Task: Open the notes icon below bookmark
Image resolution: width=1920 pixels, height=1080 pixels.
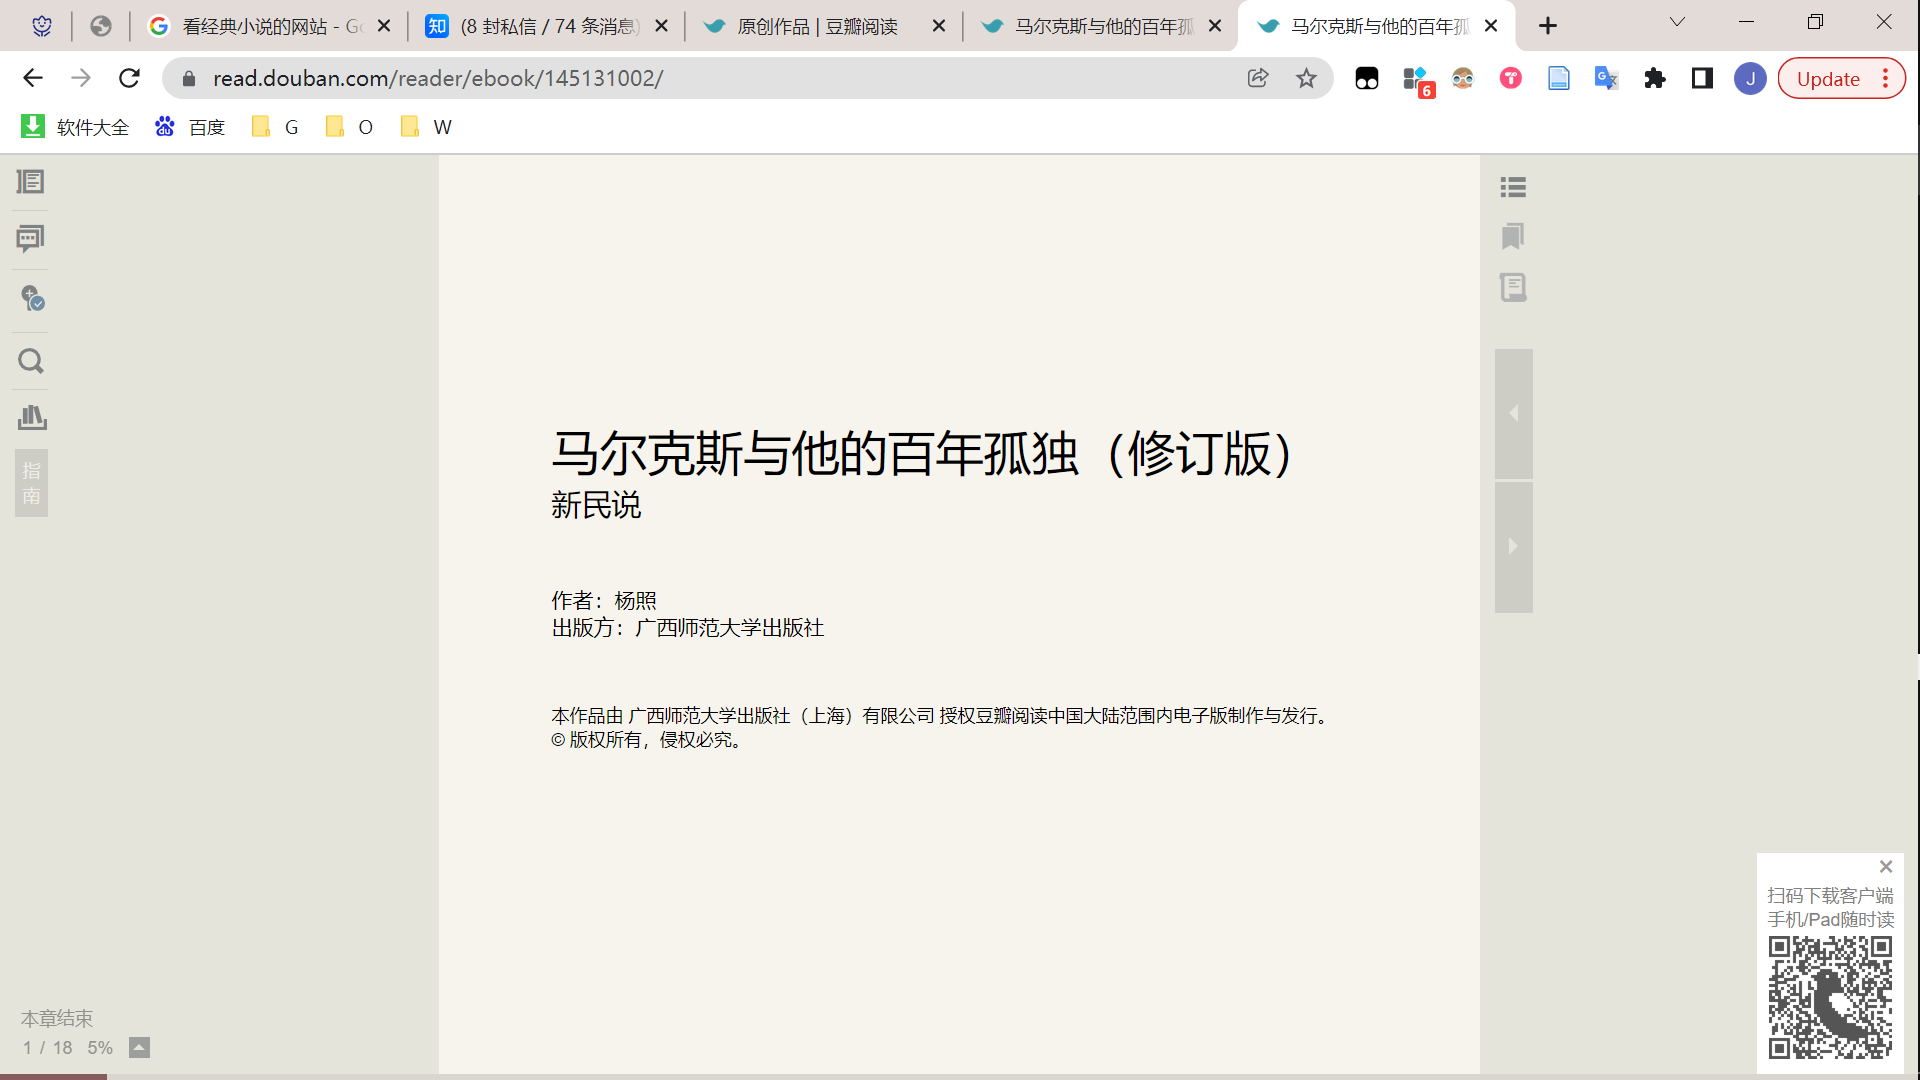Action: pos(1513,288)
